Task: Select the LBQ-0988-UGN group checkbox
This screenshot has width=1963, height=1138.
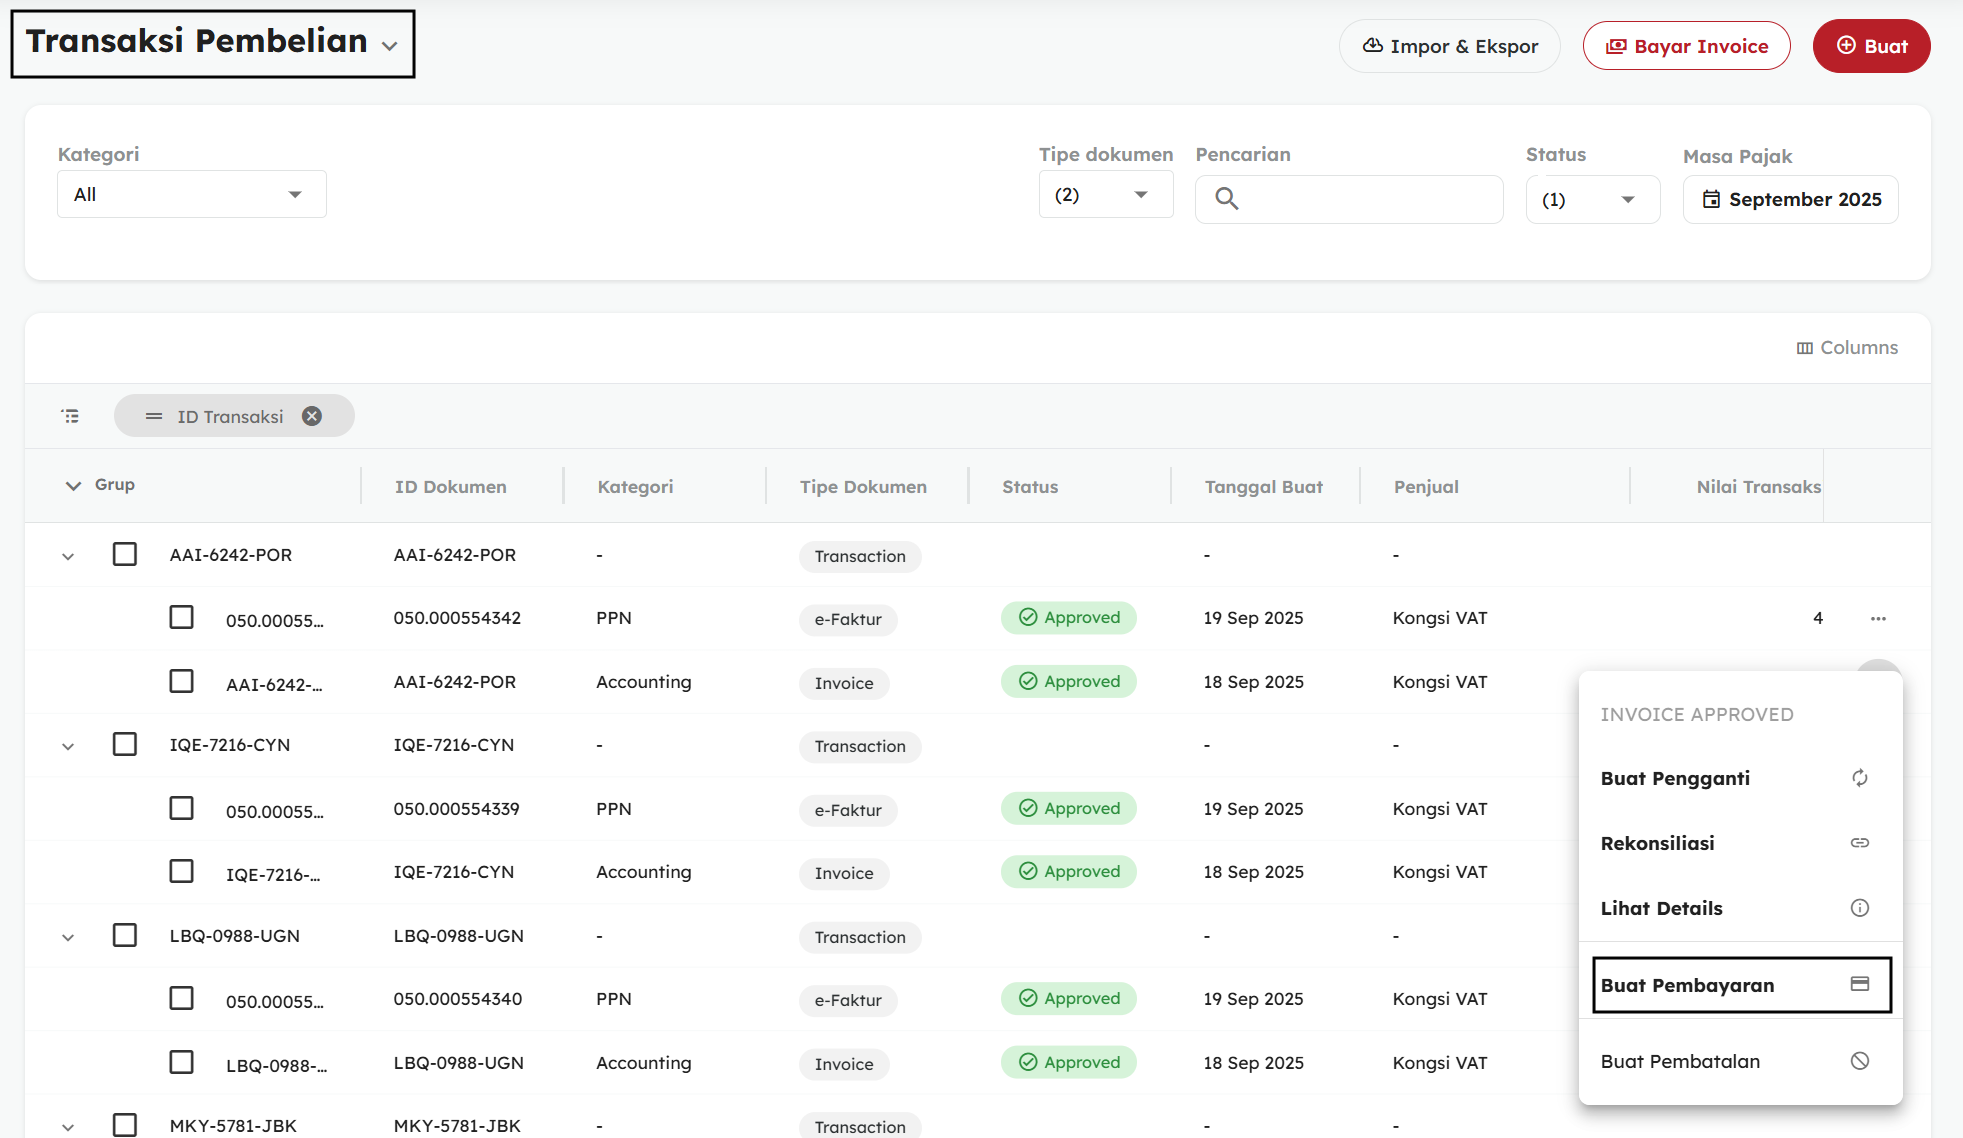Action: pos(125,935)
